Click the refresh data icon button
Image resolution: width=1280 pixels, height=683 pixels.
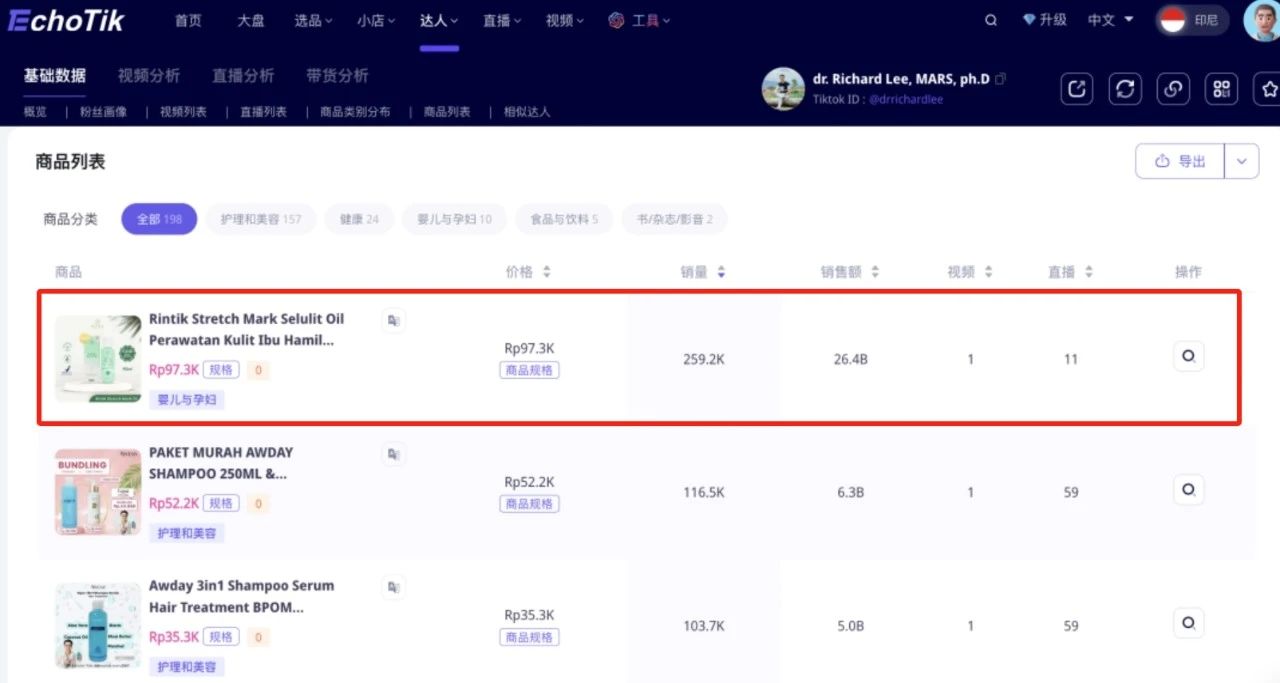pyautogui.click(x=1125, y=89)
